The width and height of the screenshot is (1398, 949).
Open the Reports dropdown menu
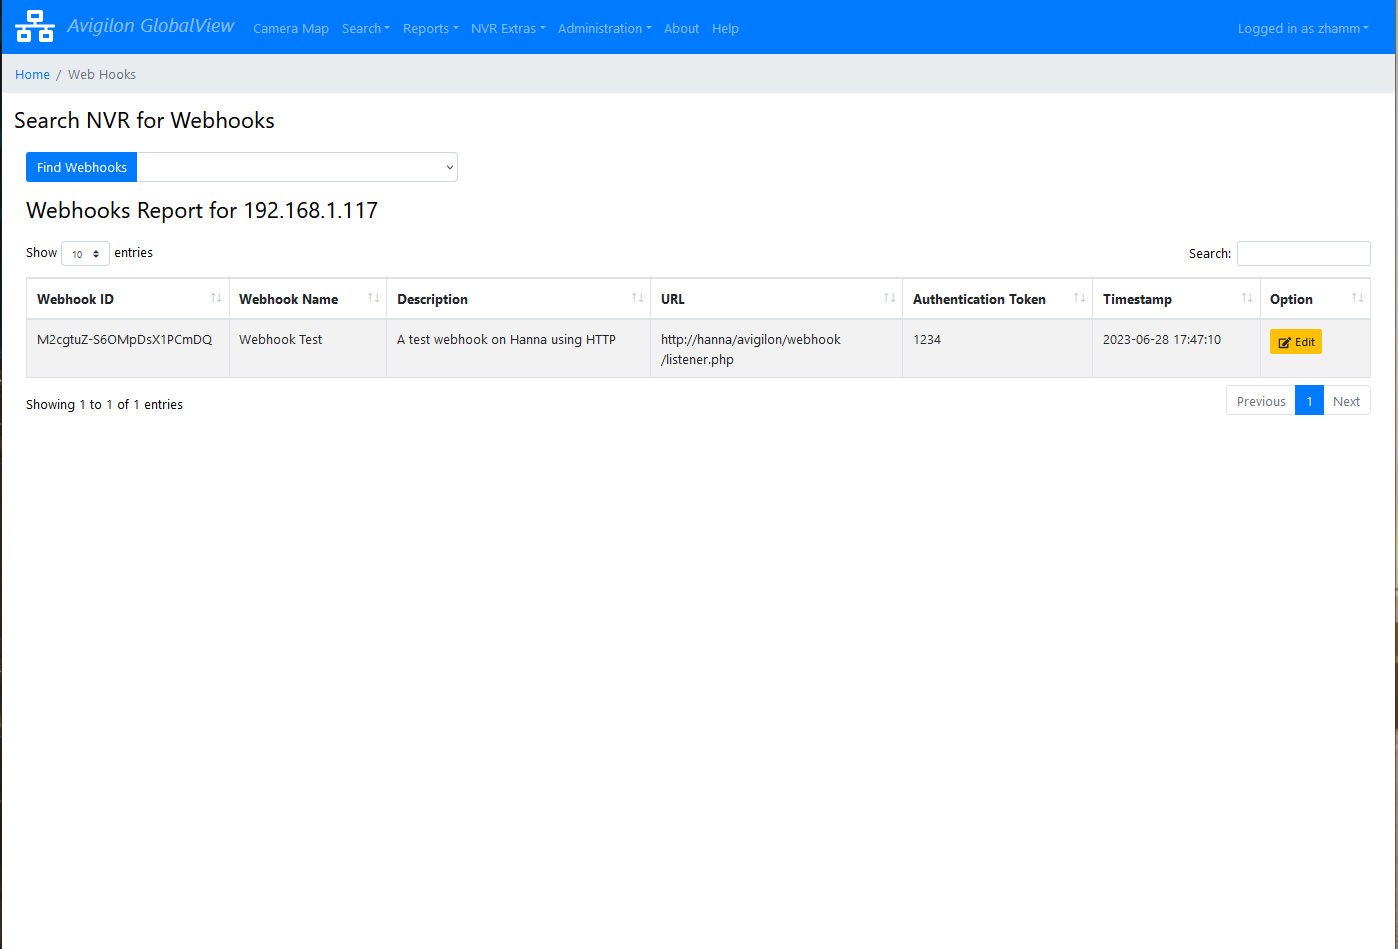[431, 28]
